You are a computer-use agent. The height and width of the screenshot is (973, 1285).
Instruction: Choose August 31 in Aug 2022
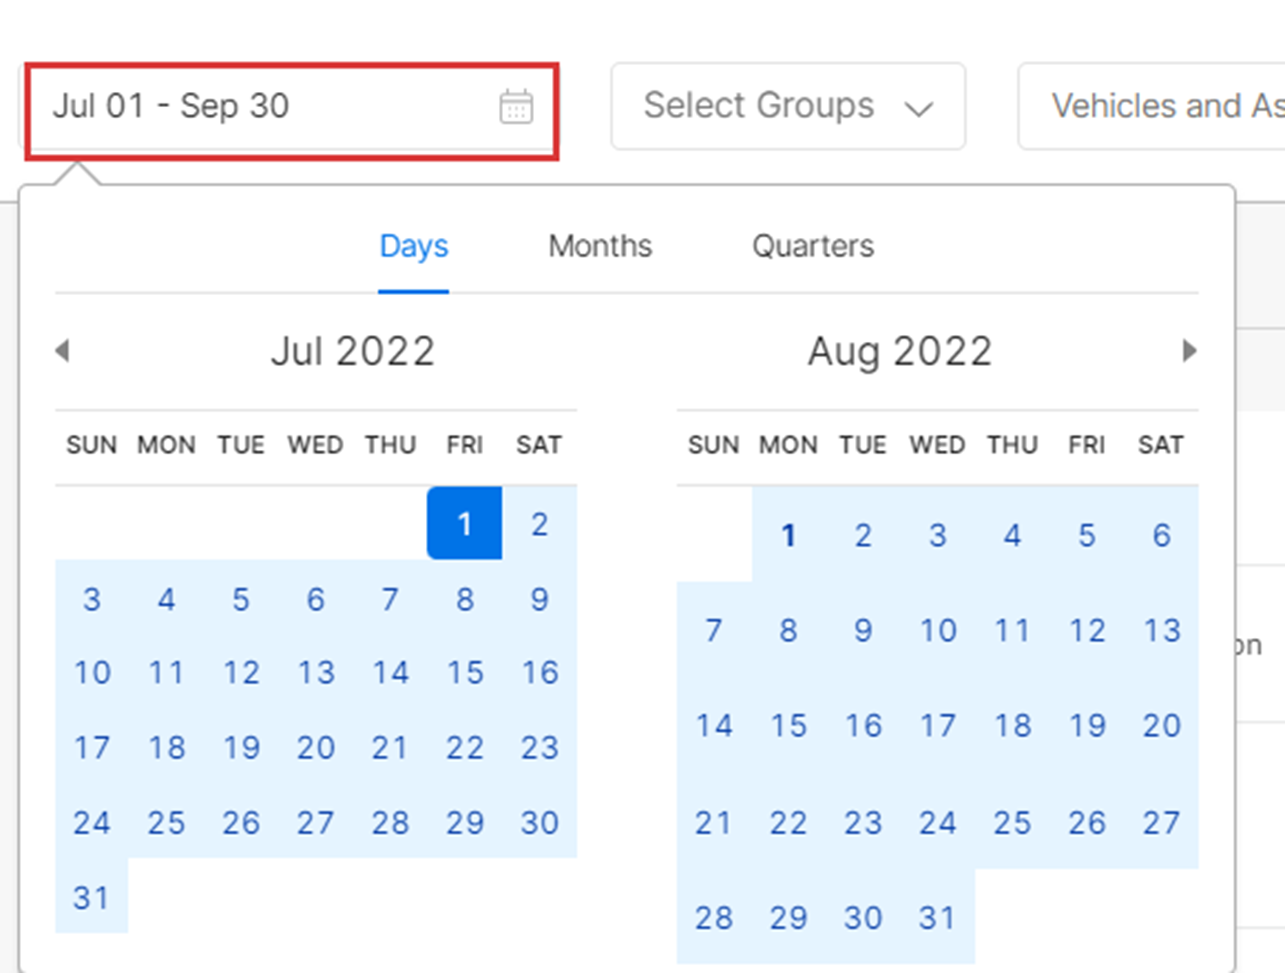click(x=937, y=917)
